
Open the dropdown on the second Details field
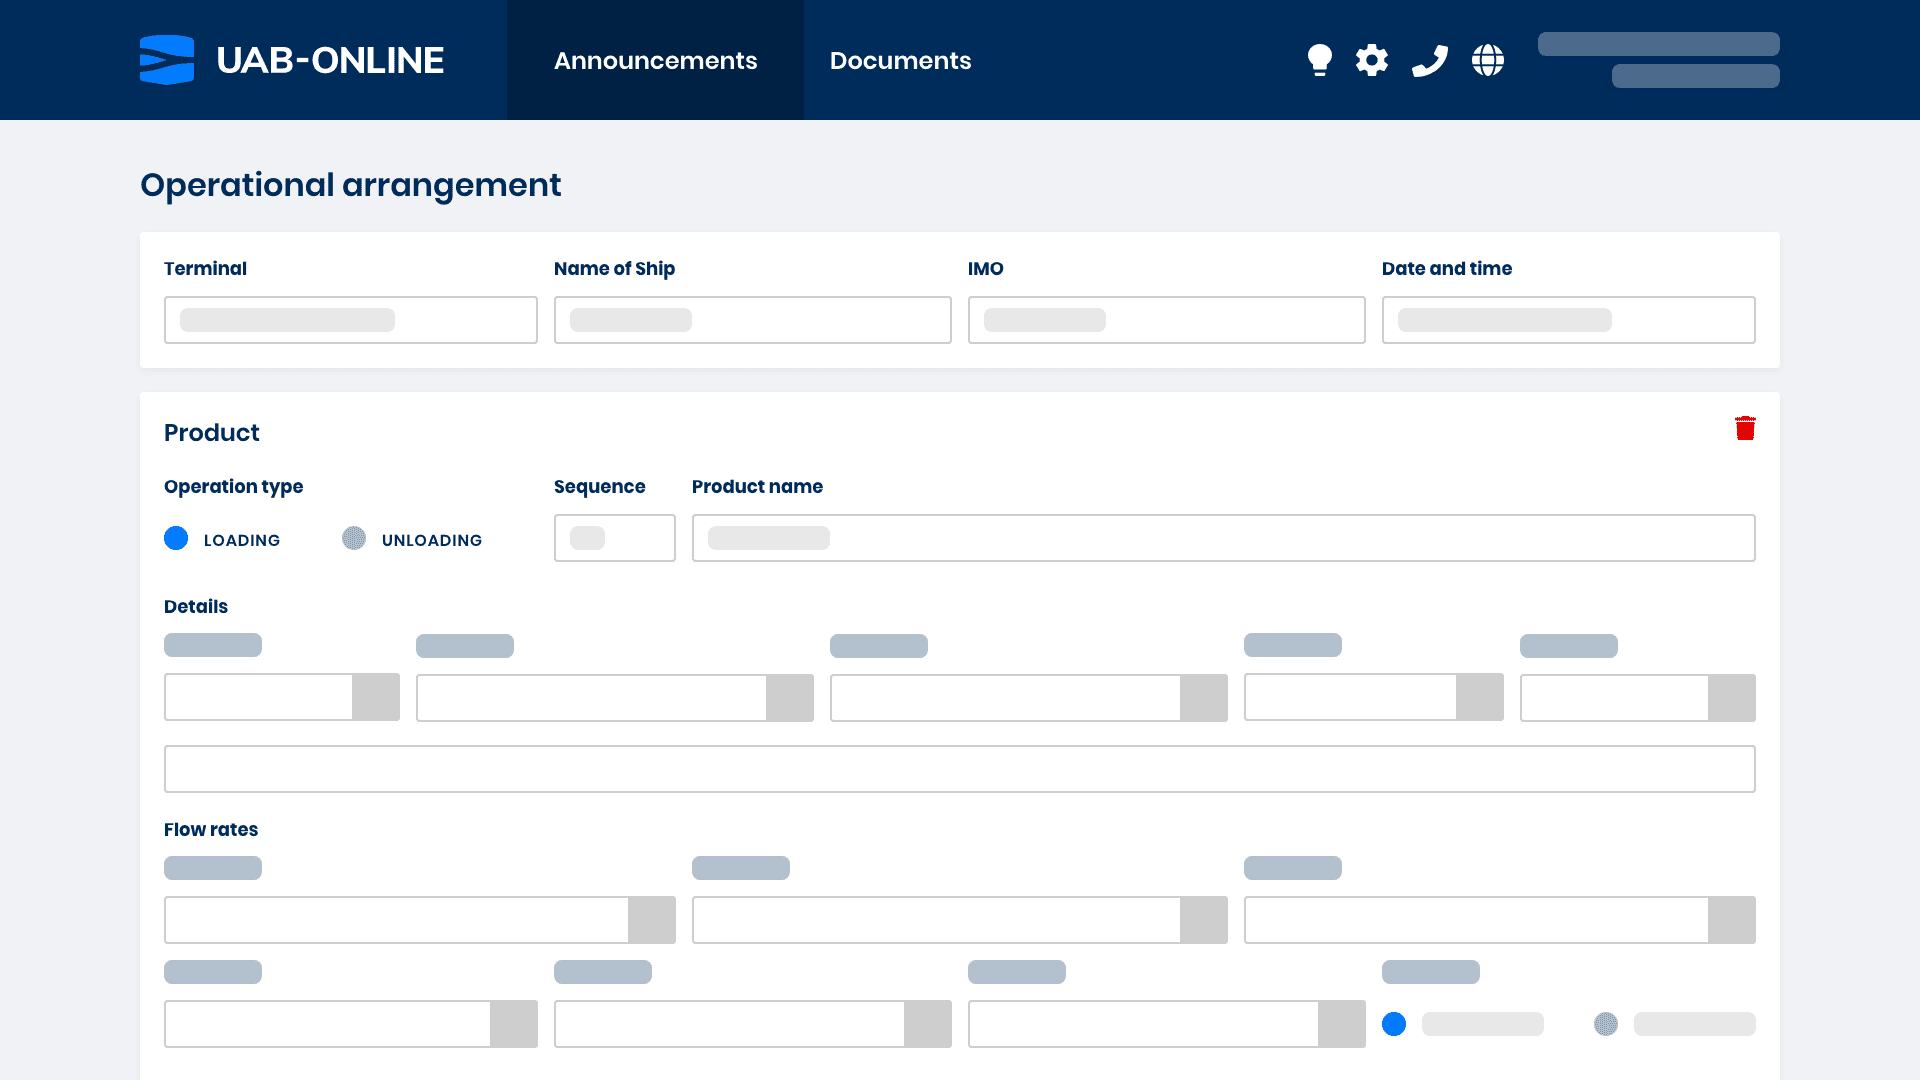coord(791,698)
